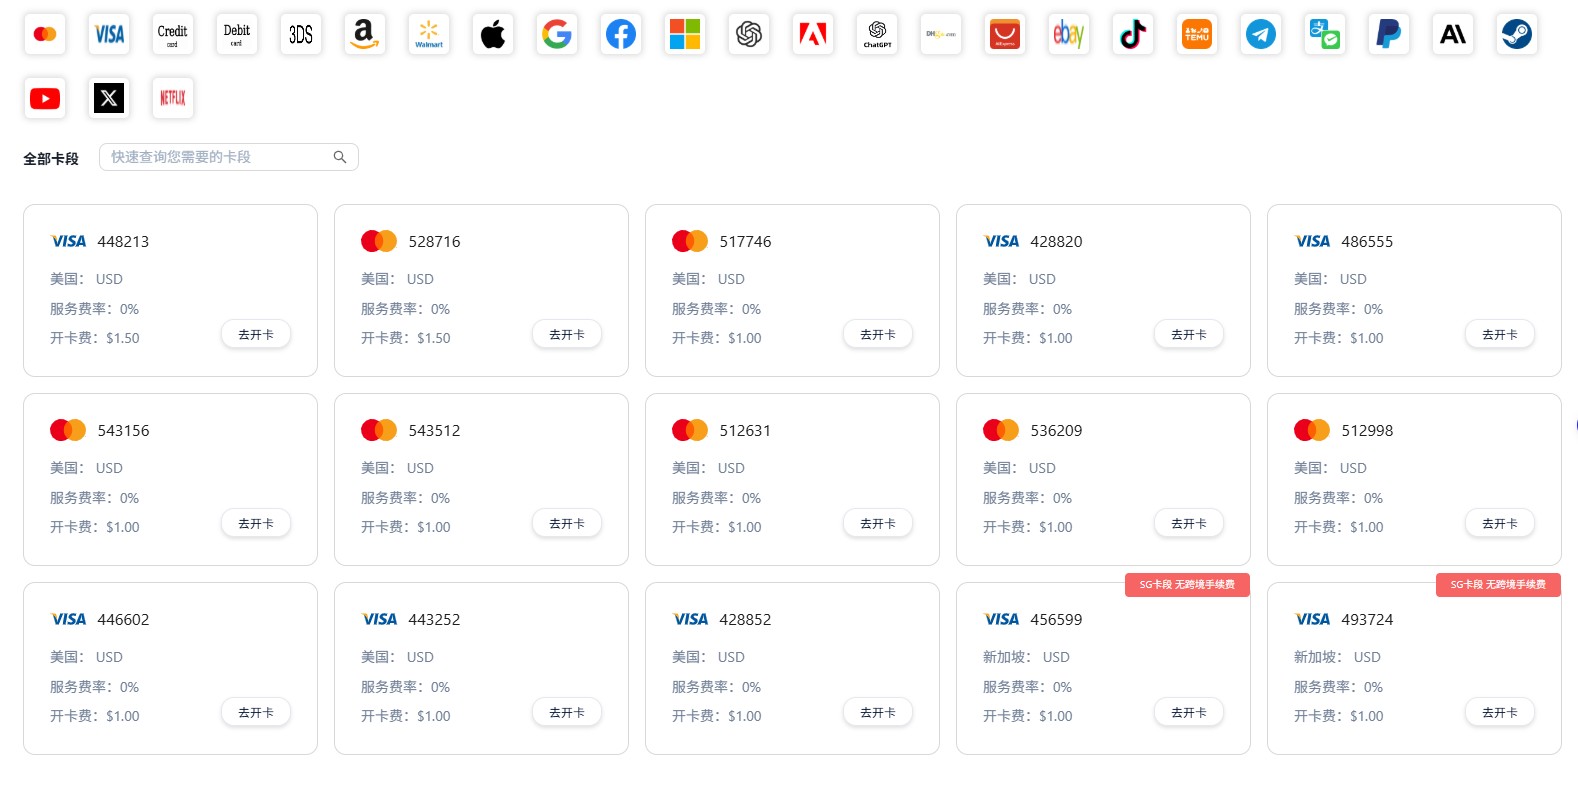Open a card with 去开卡 for 456599
Image resolution: width=1578 pixels, height=785 pixels.
coord(1189,713)
